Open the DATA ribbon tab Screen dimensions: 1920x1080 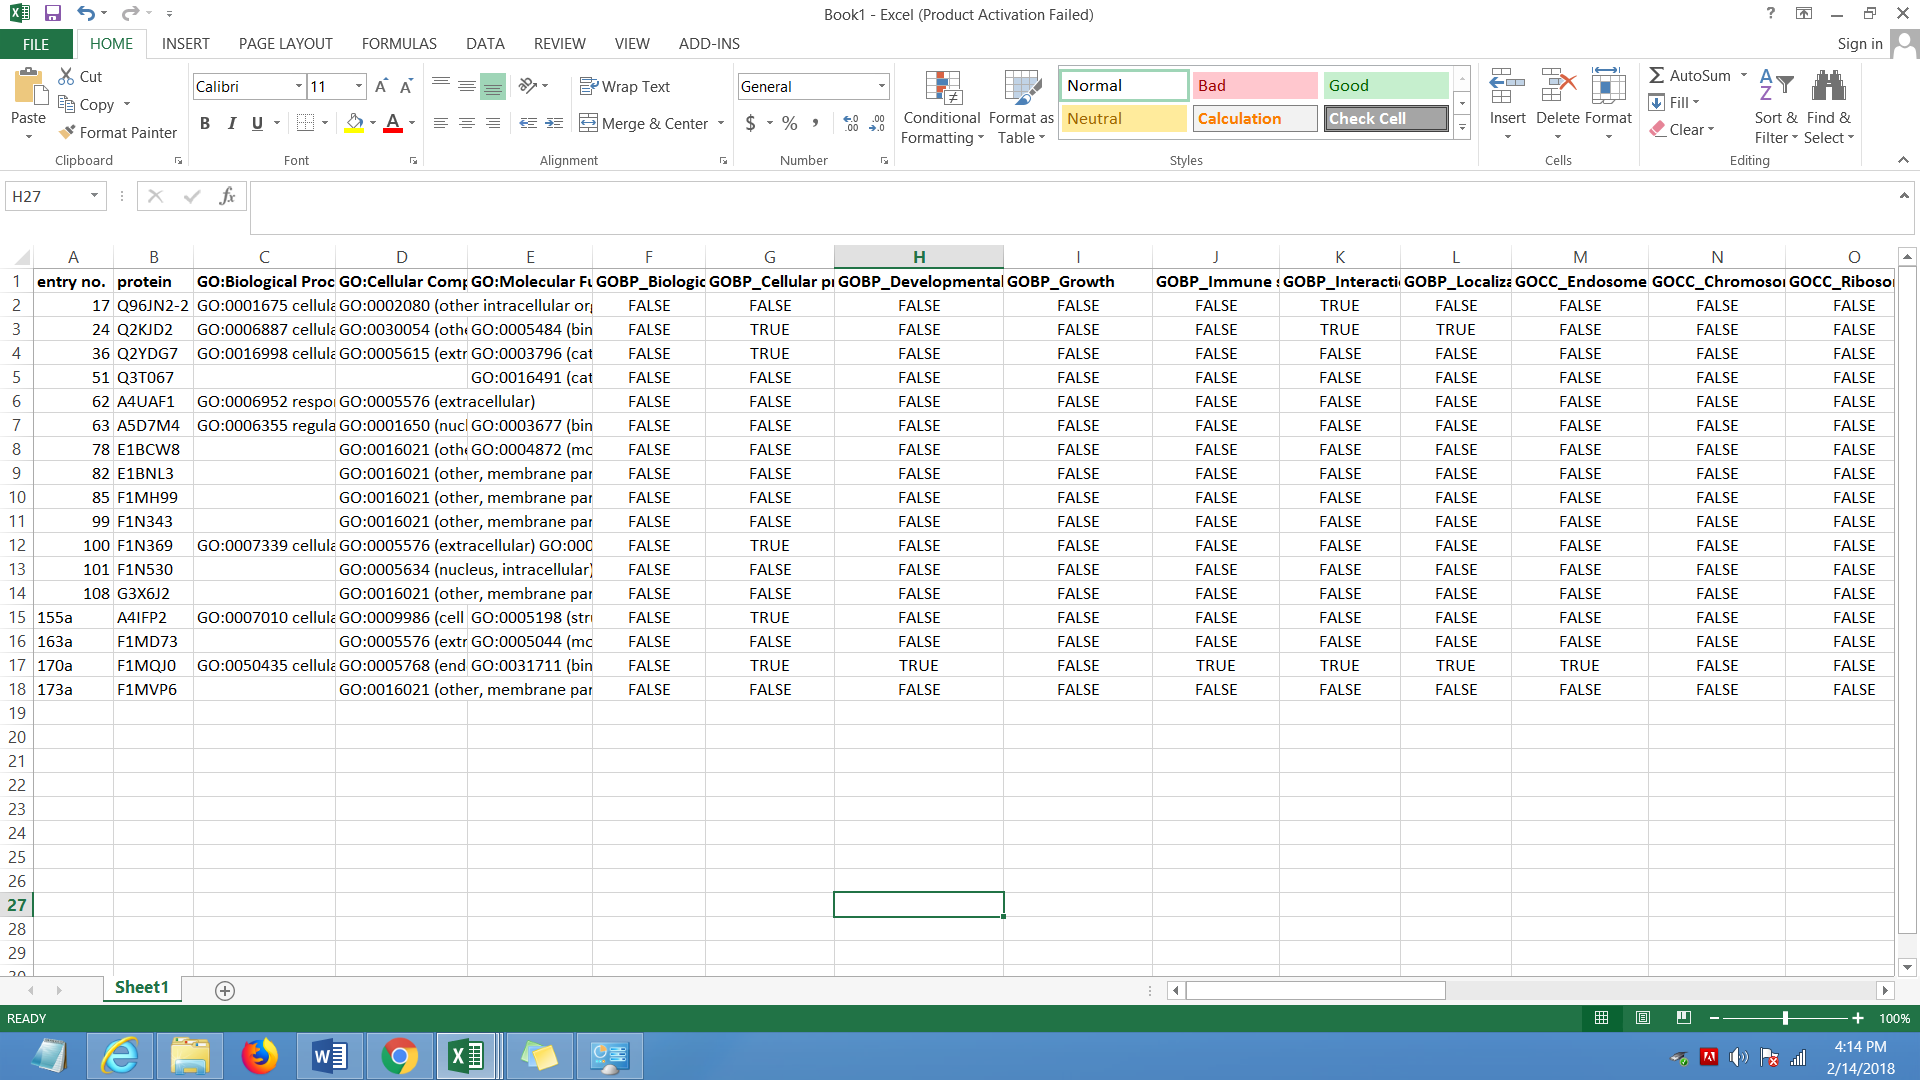pos(485,44)
